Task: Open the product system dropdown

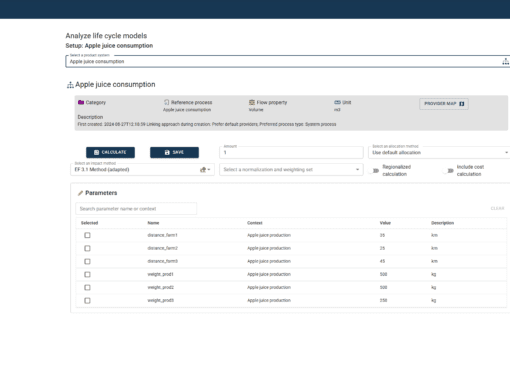Action: pyautogui.click(x=288, y=61)
